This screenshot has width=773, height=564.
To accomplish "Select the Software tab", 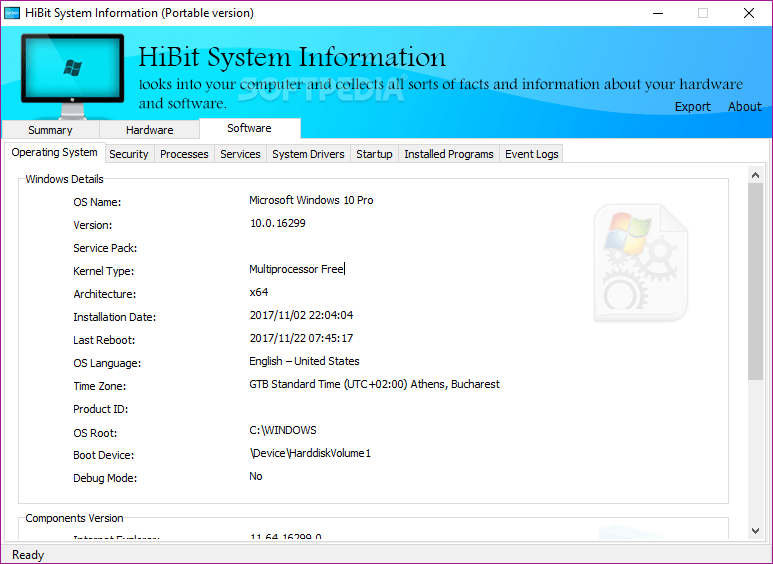I will pos(249,128).
